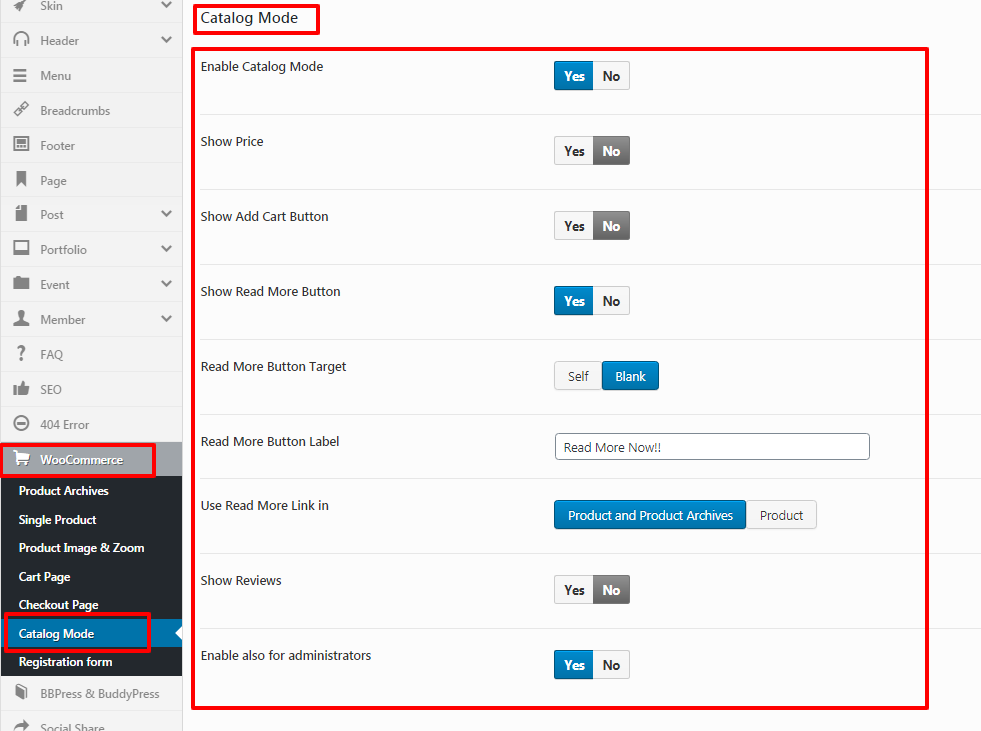Enable catalog mode for administrators with Yes
Viewport: 981px width, 731px height.
click(x=573, y=665)
